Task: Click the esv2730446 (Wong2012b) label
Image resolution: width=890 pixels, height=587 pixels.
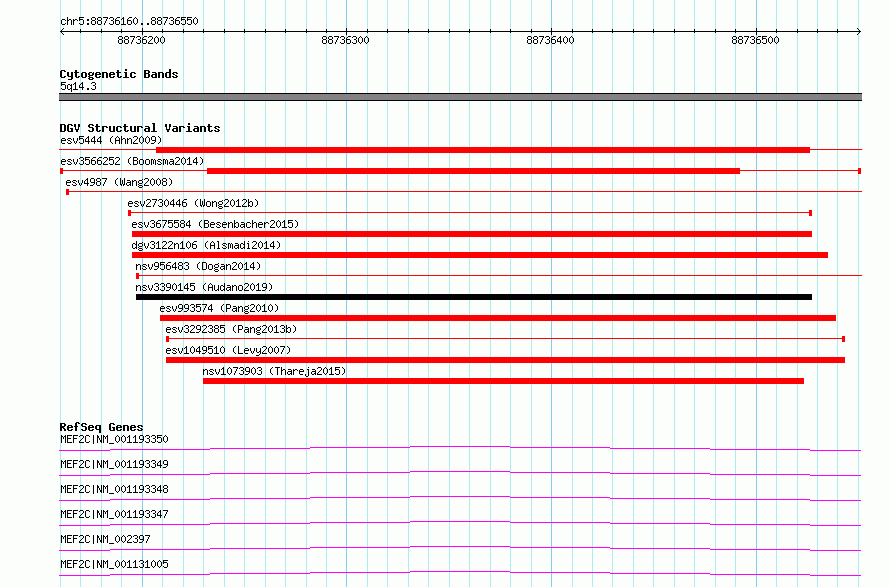Action: click(193, 203)
